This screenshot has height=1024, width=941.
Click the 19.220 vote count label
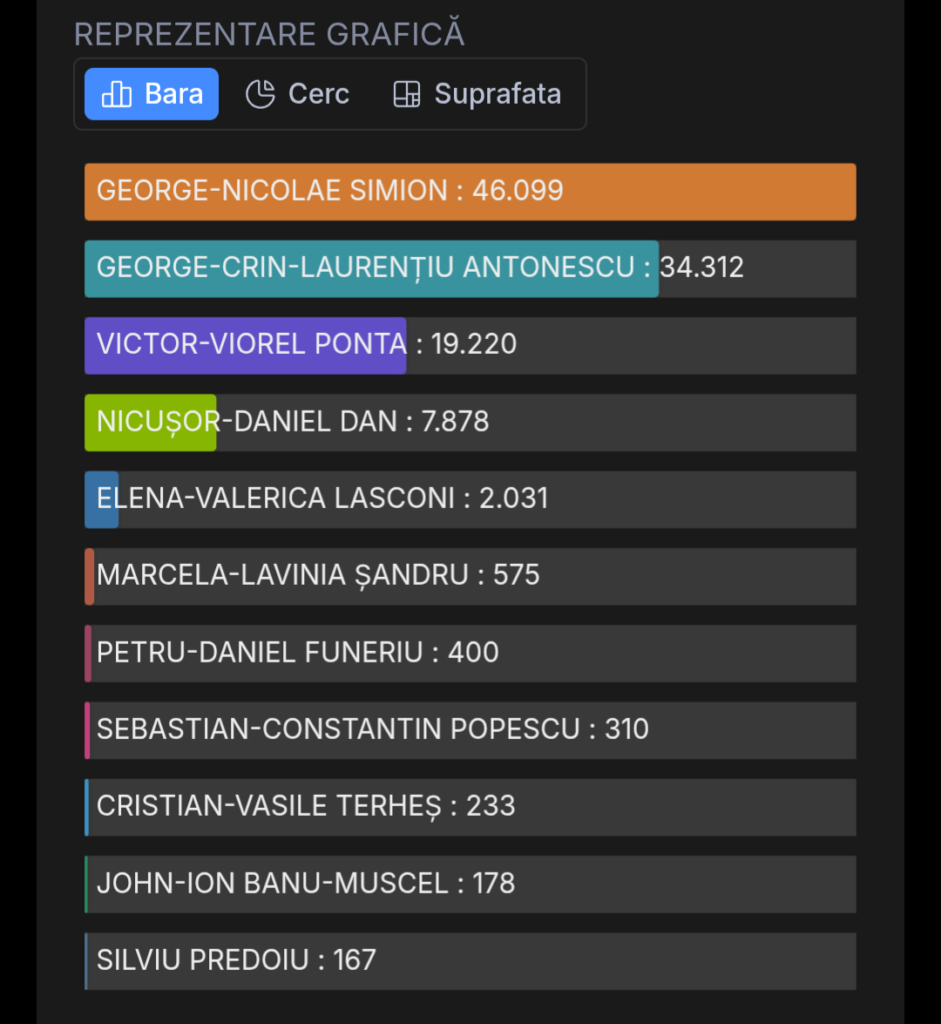474,345
